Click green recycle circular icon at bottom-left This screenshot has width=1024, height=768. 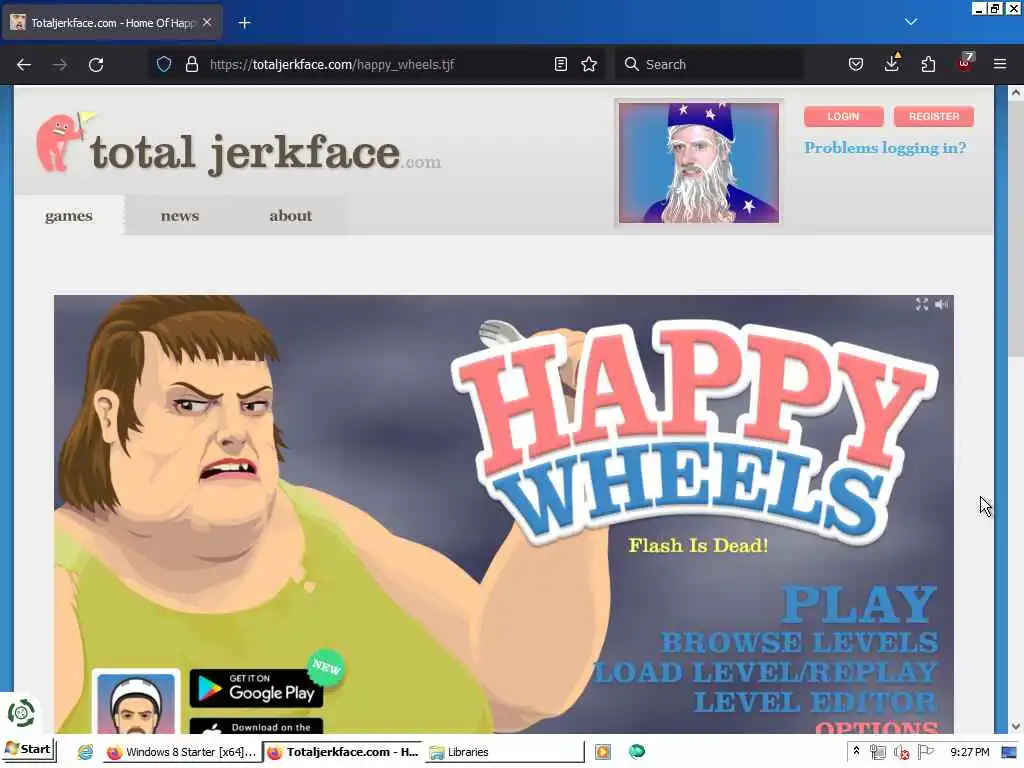tap(21, 713)
